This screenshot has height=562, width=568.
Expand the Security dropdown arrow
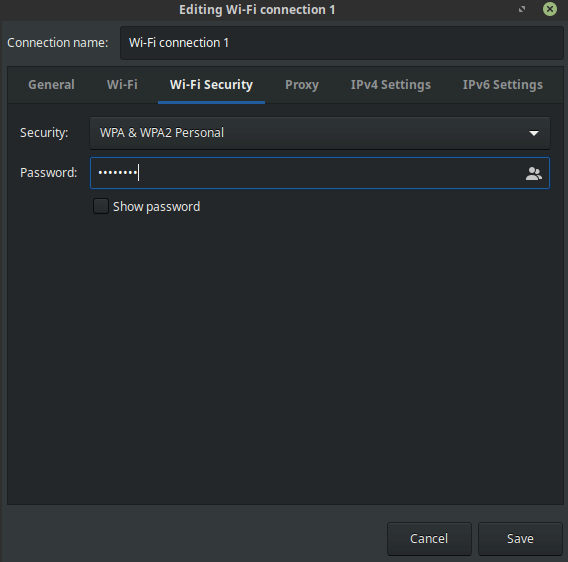tap(534, 133)
